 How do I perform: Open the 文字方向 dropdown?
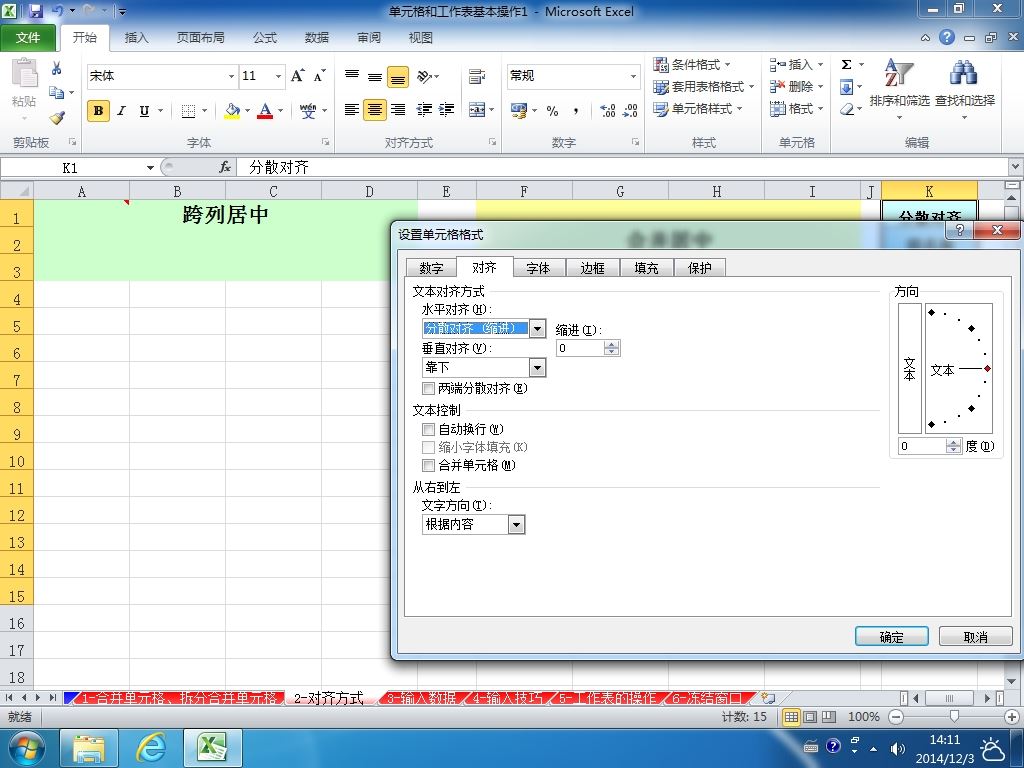click(516, 524)
